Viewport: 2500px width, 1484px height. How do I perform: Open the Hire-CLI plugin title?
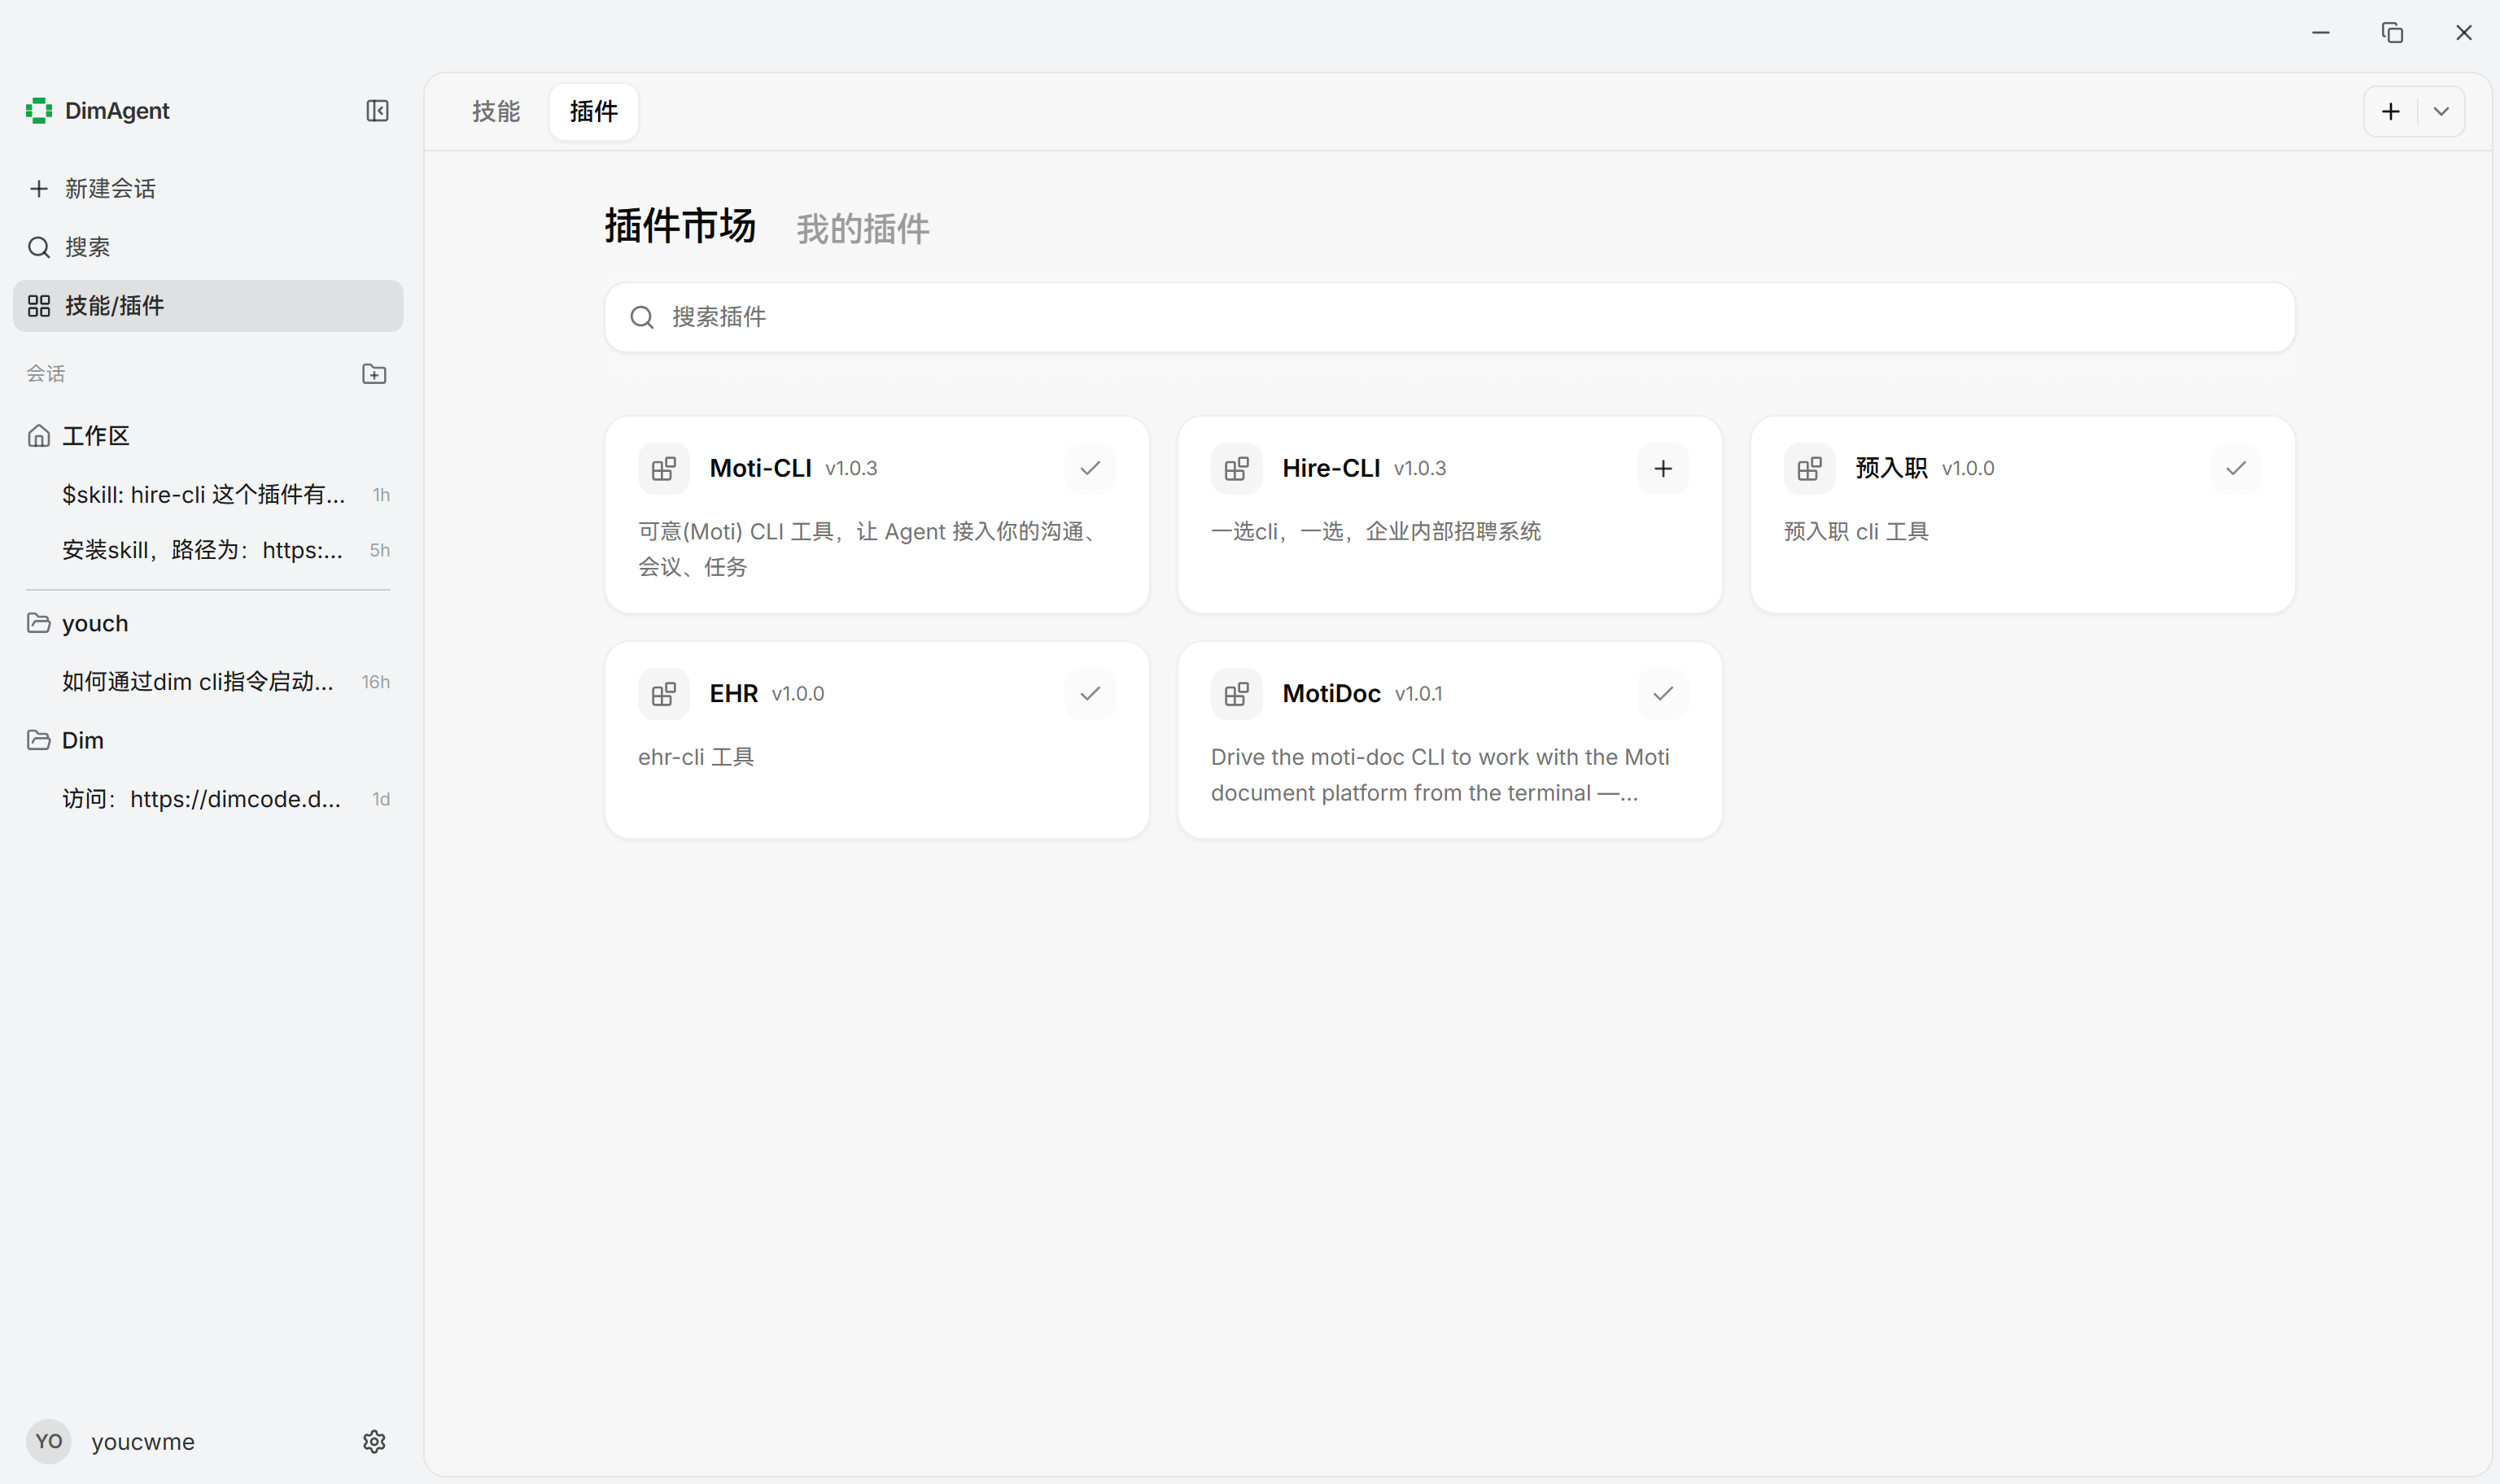(x=1331, y=468)
